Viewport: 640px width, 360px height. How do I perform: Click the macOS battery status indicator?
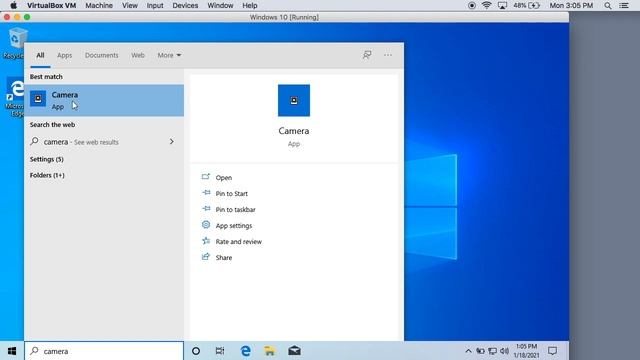coord(527,5)
